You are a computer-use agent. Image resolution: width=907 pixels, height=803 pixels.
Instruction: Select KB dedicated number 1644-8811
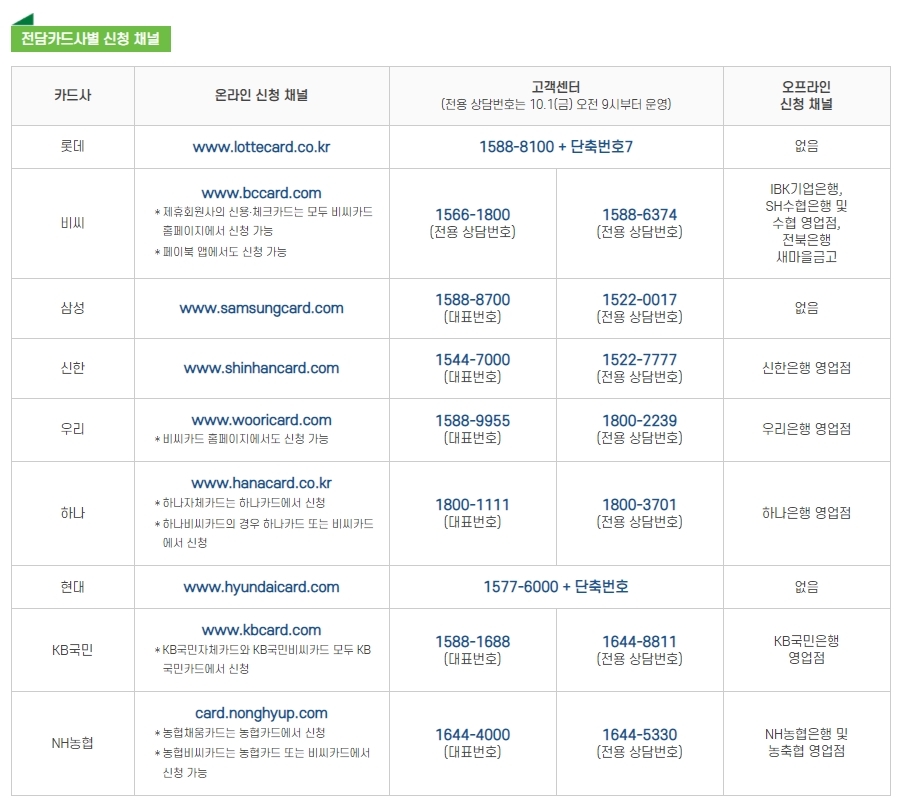[x=639, y=642]
